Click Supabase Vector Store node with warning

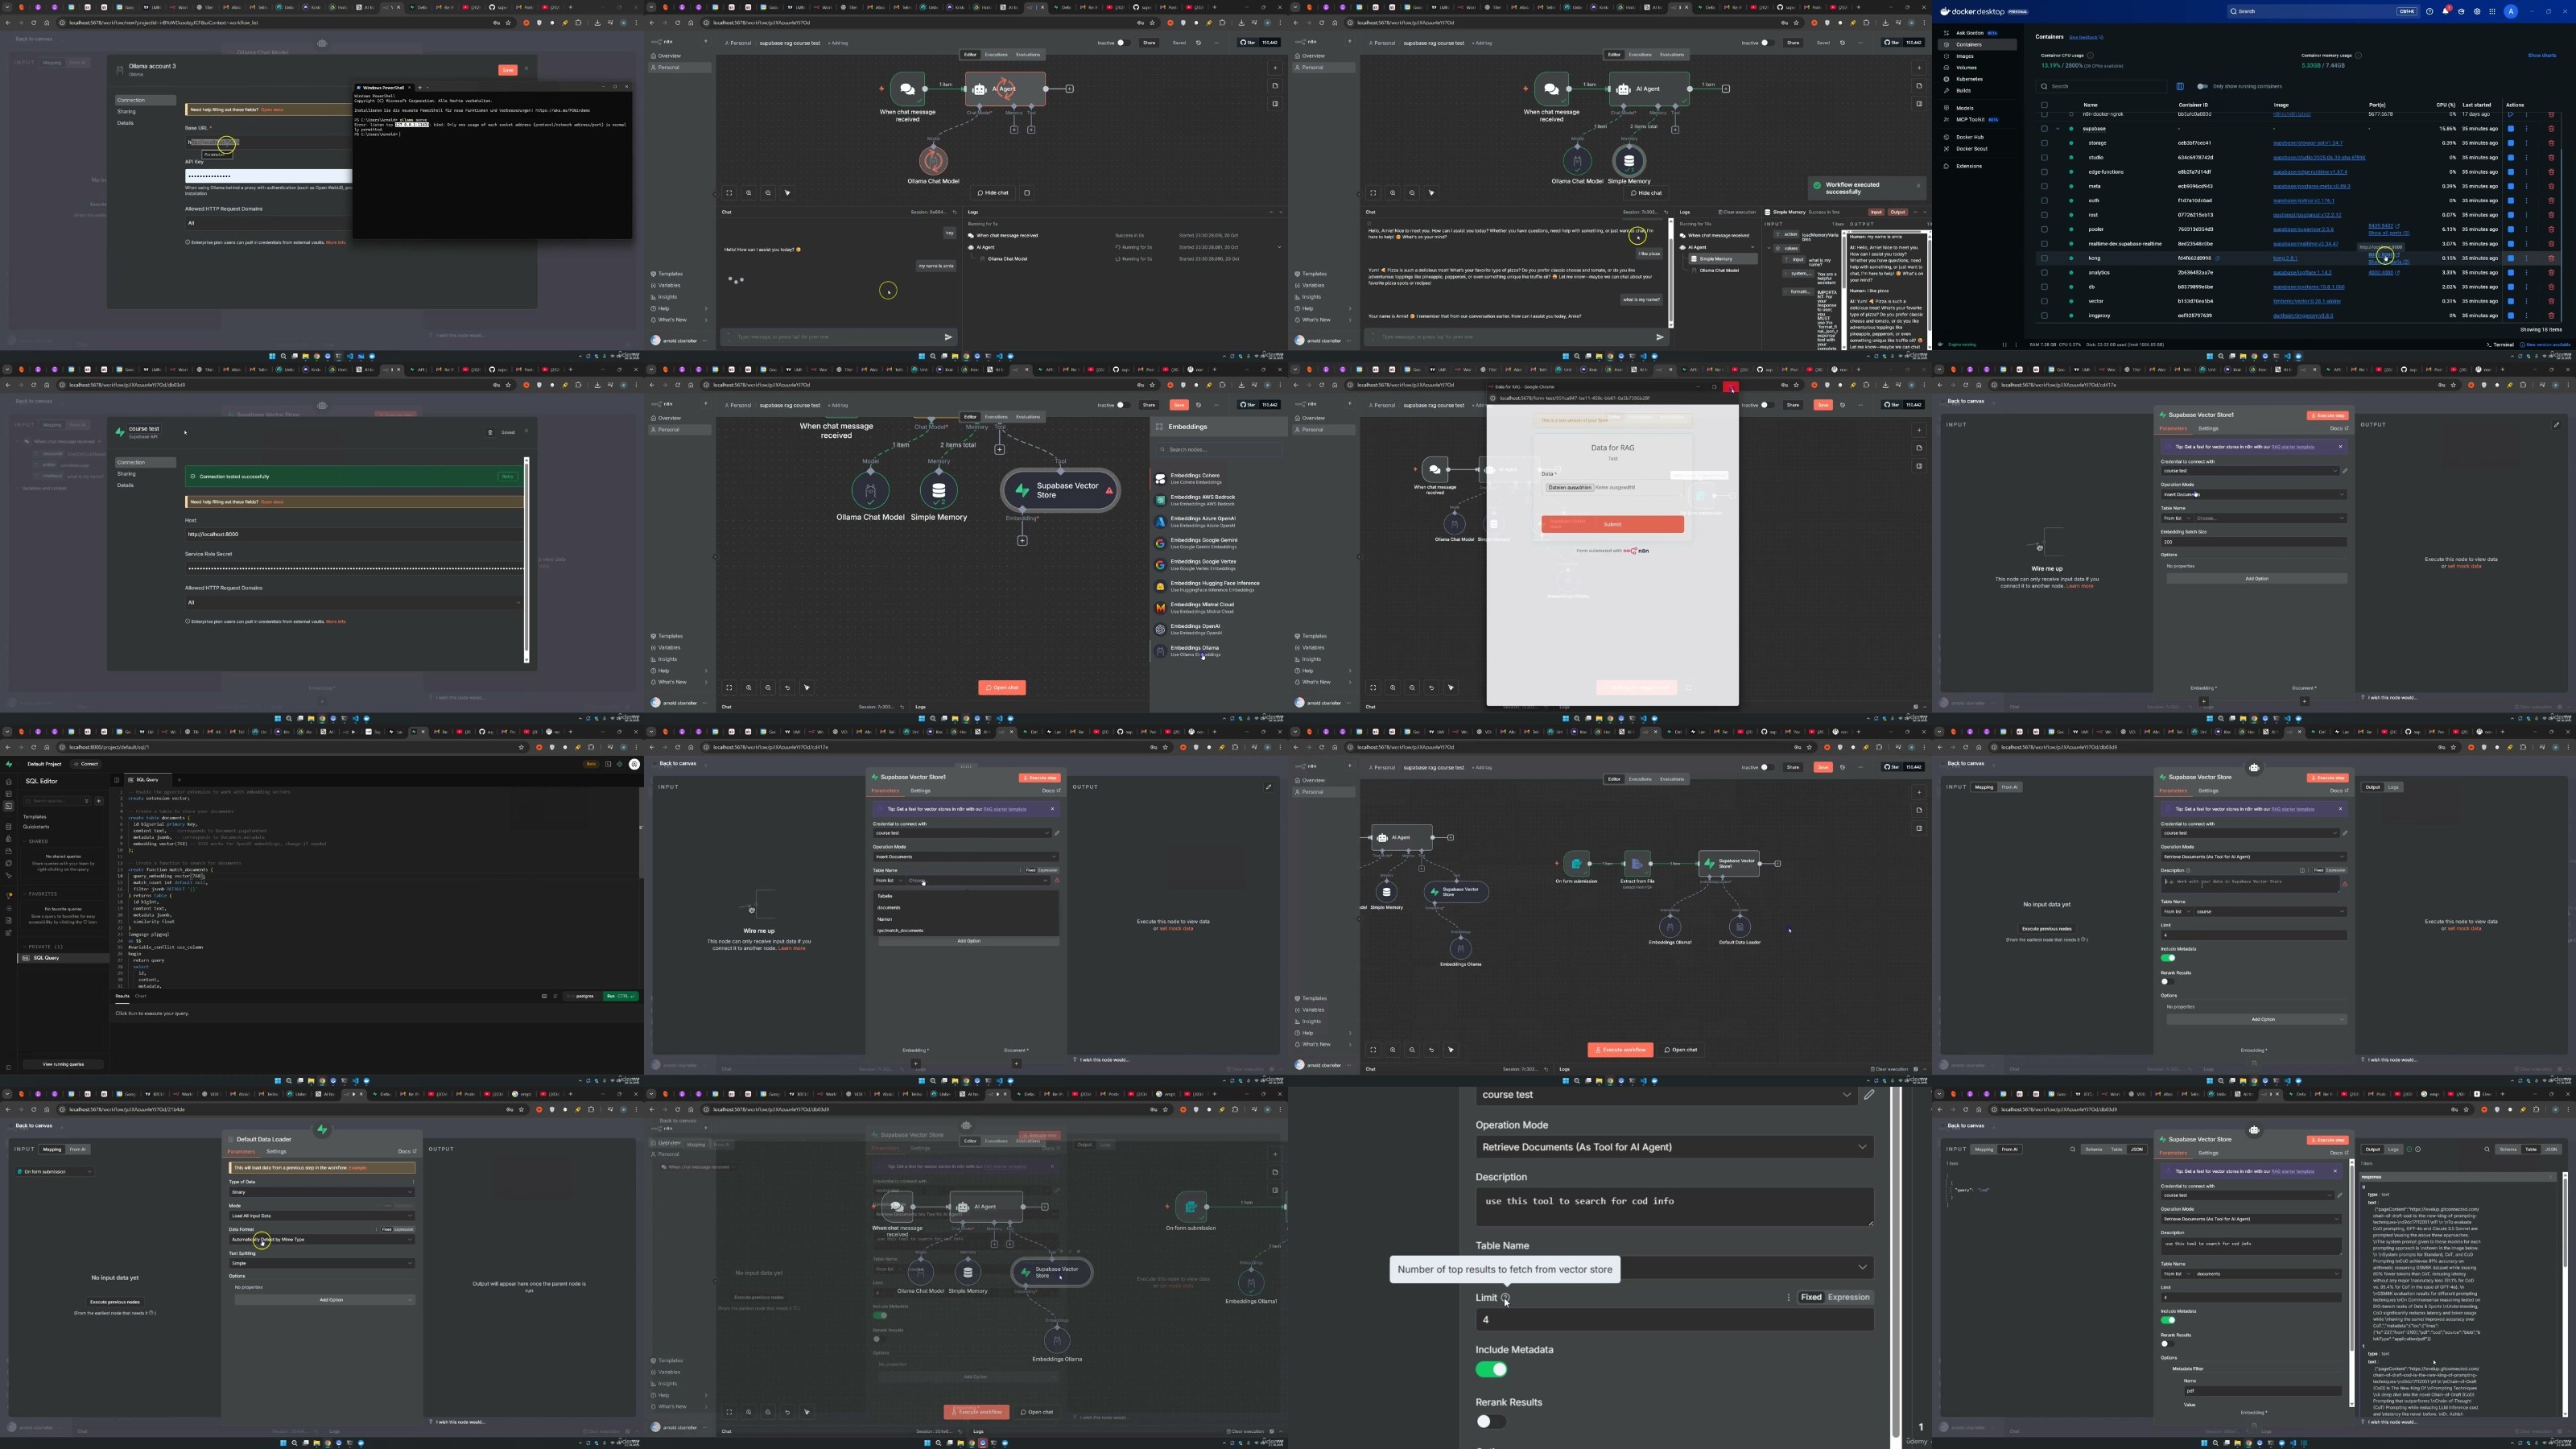point(1060,490)
